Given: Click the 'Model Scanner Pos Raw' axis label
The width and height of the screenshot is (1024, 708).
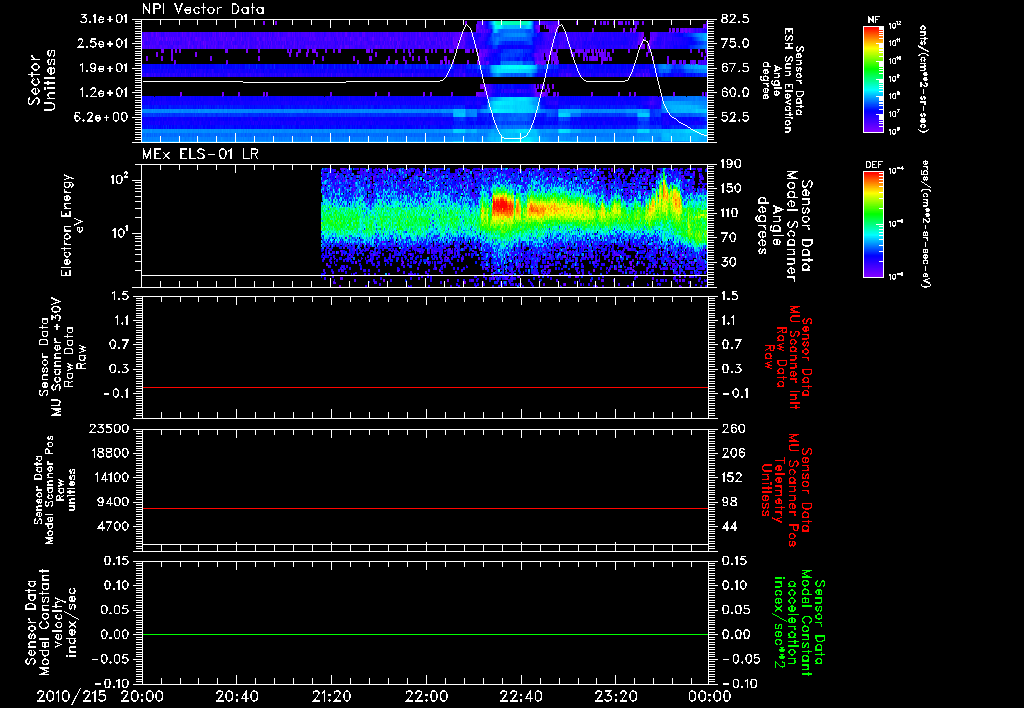Looking at the screenshot, I should point(55,490).
